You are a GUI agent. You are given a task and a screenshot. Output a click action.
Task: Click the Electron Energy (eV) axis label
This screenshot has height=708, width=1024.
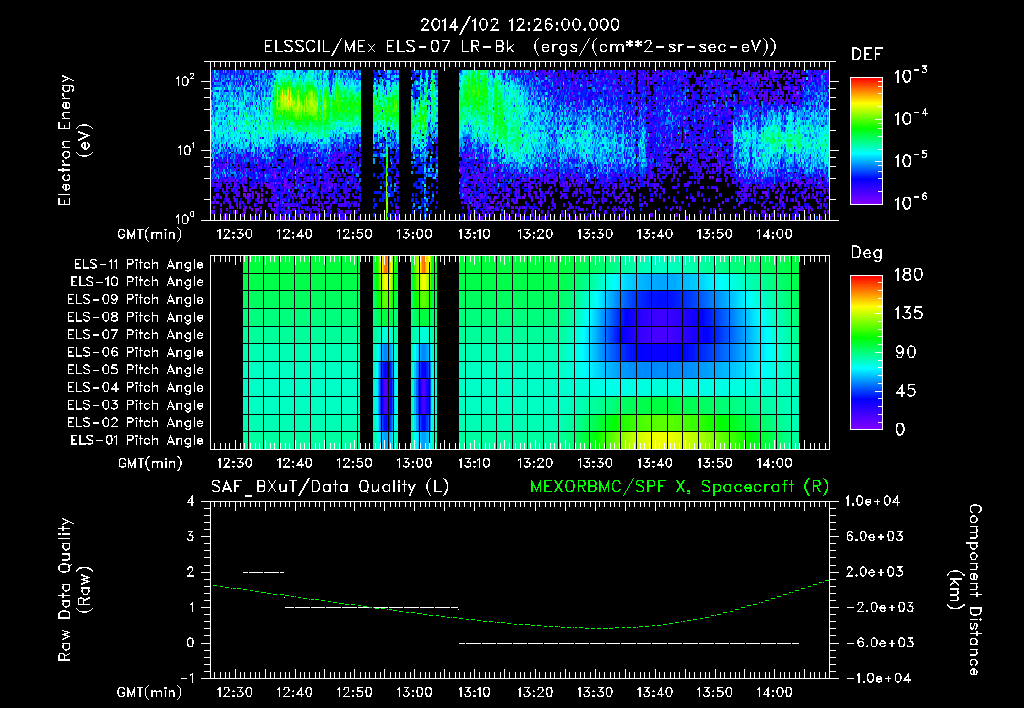(74, 140)
